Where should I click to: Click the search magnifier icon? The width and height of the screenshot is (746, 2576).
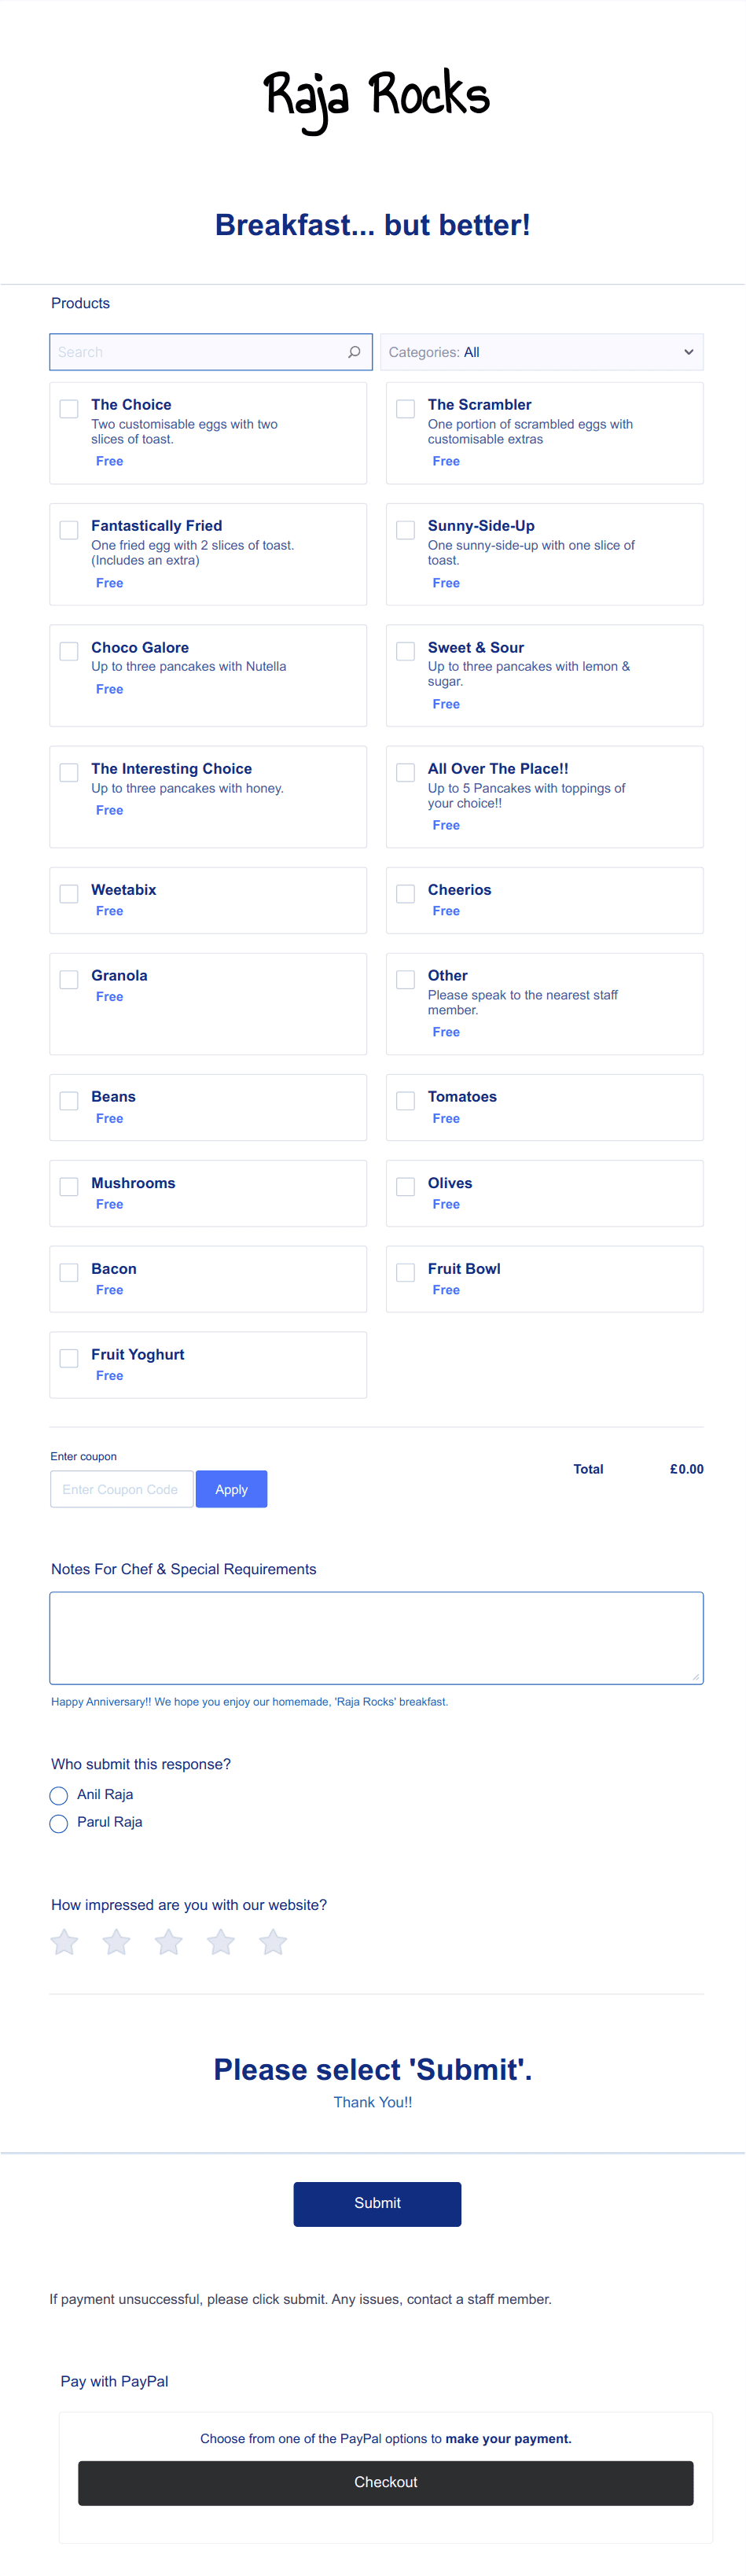coord(354,352)
